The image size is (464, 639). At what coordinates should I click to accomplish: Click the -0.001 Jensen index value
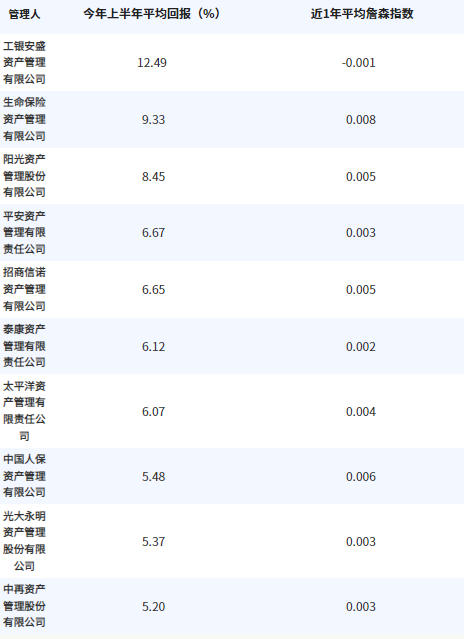(x=358, y=63)
